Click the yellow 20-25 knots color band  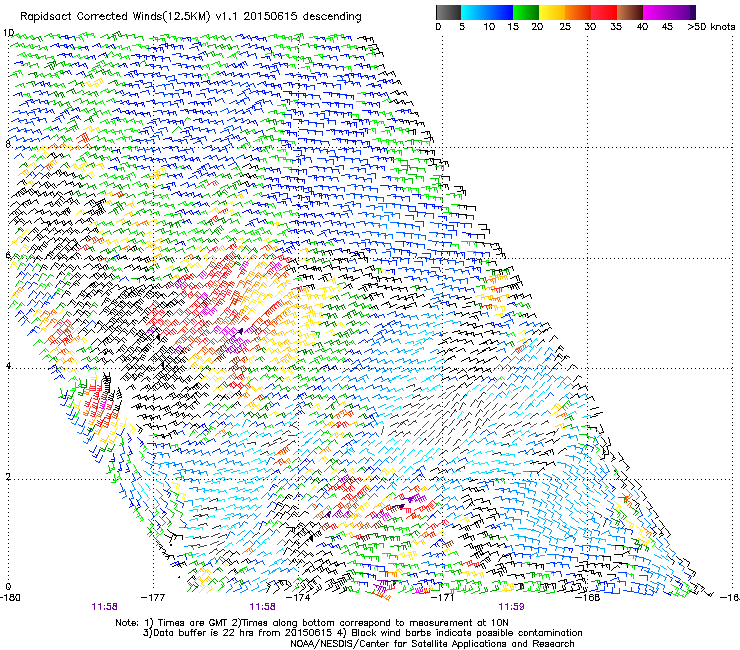[x=552, y=12]
